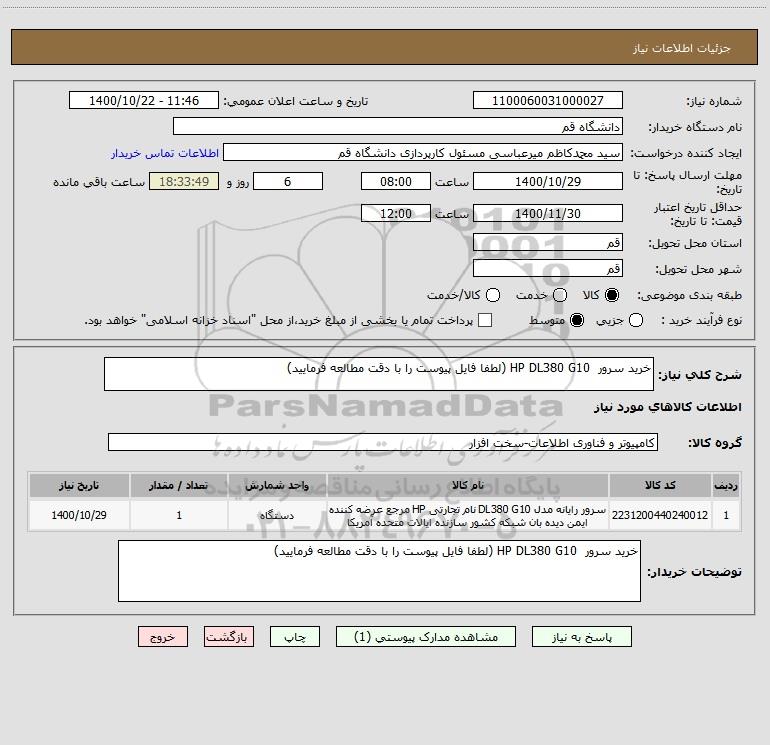Screen dimensions: 770x745
Task: Toggle اسناد خزانه اسلامی payment checkbox
Action: coord(485,320)
